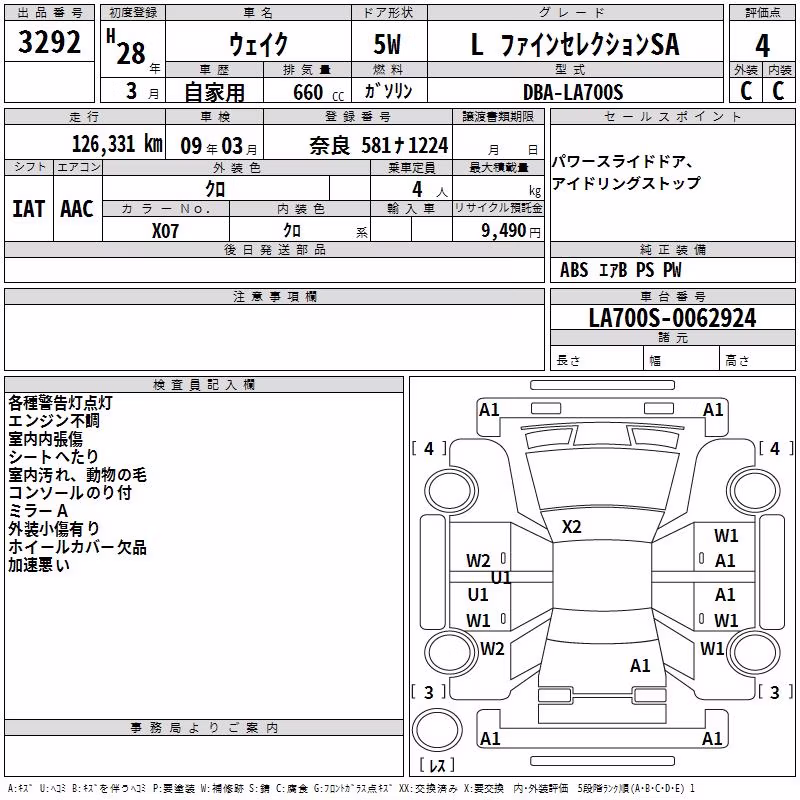This screenshot has height=800, width=800.
Task: Click inspector note 加速悪い
Action: click(x=39, y=565)
